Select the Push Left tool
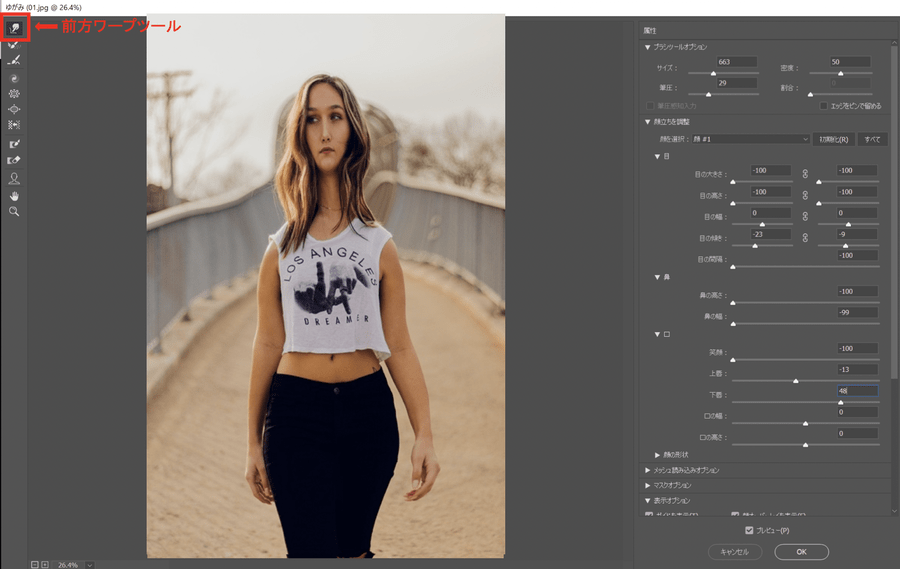The width and height of the screenshot is (900, 569). tap(14, 125)
